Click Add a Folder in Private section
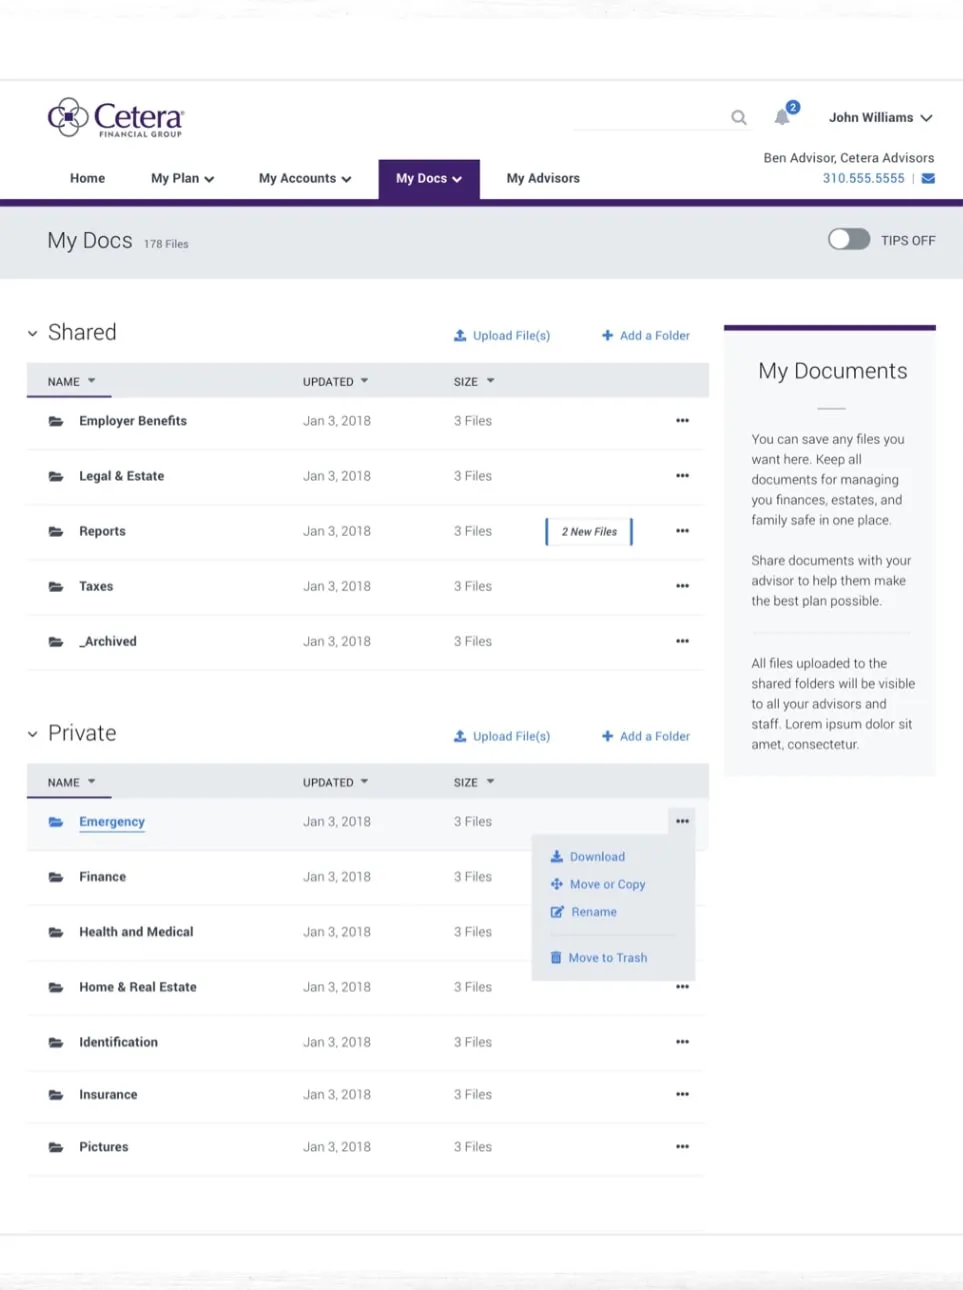963x1290 pixels. click(x=646, y=737)
